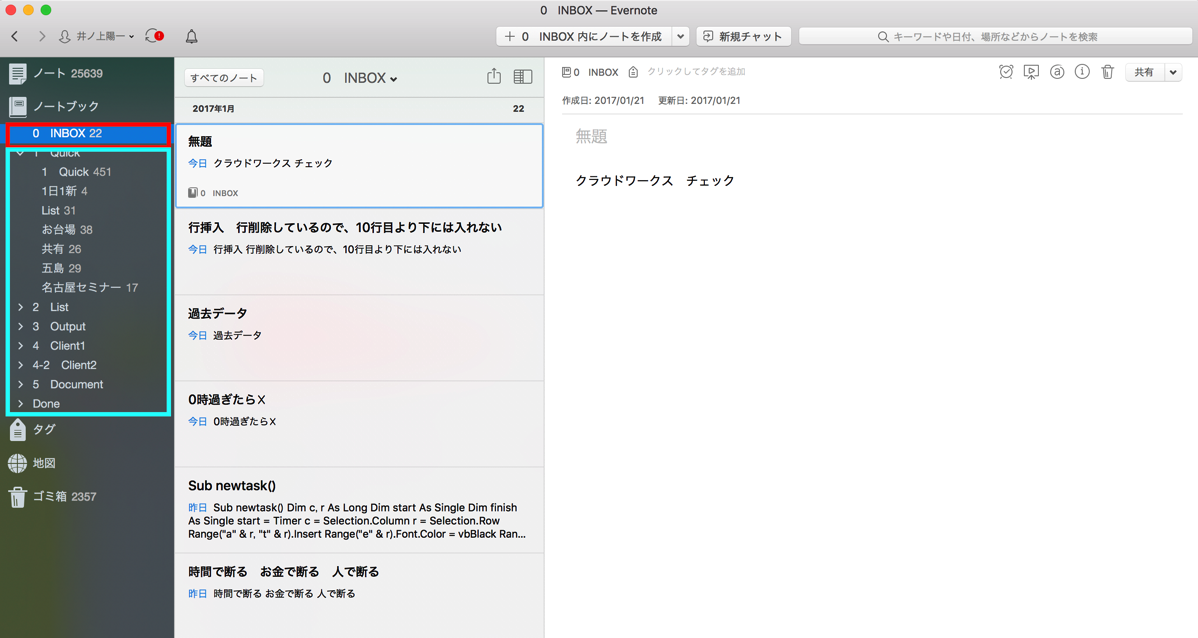Show note info icon
Image resolution: width=1198 pixels, height=638 pixels.
pos(1082,72)
